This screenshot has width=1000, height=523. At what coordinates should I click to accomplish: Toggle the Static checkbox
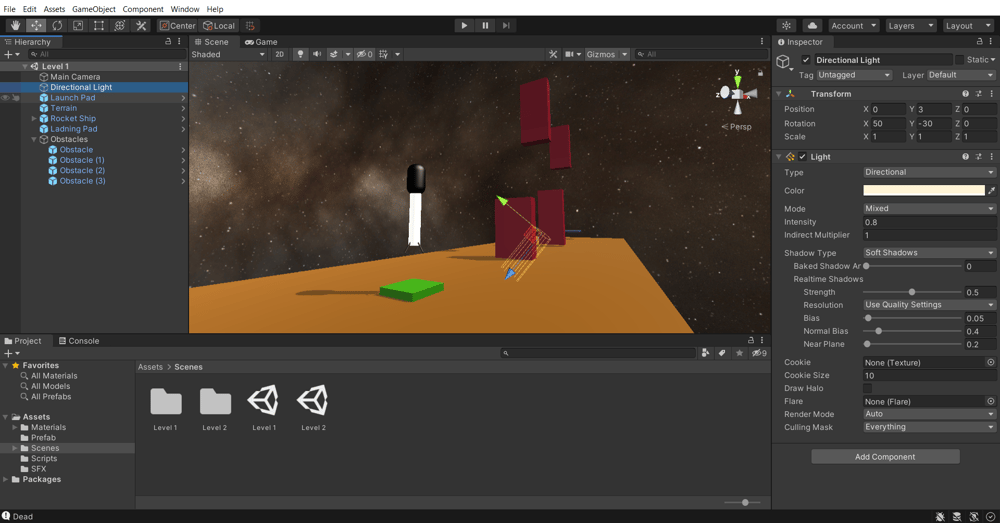coord(959,59)
